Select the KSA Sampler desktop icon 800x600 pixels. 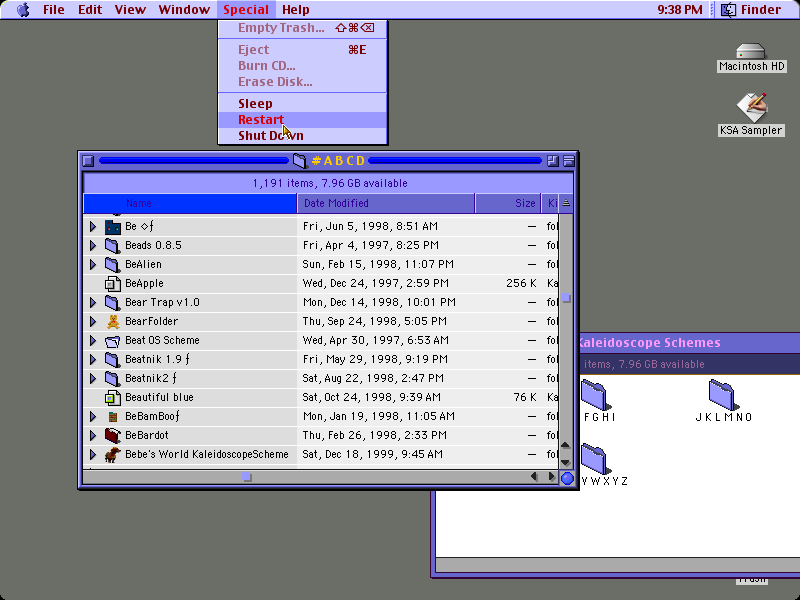pyautogui.click(x=752, y=107)
